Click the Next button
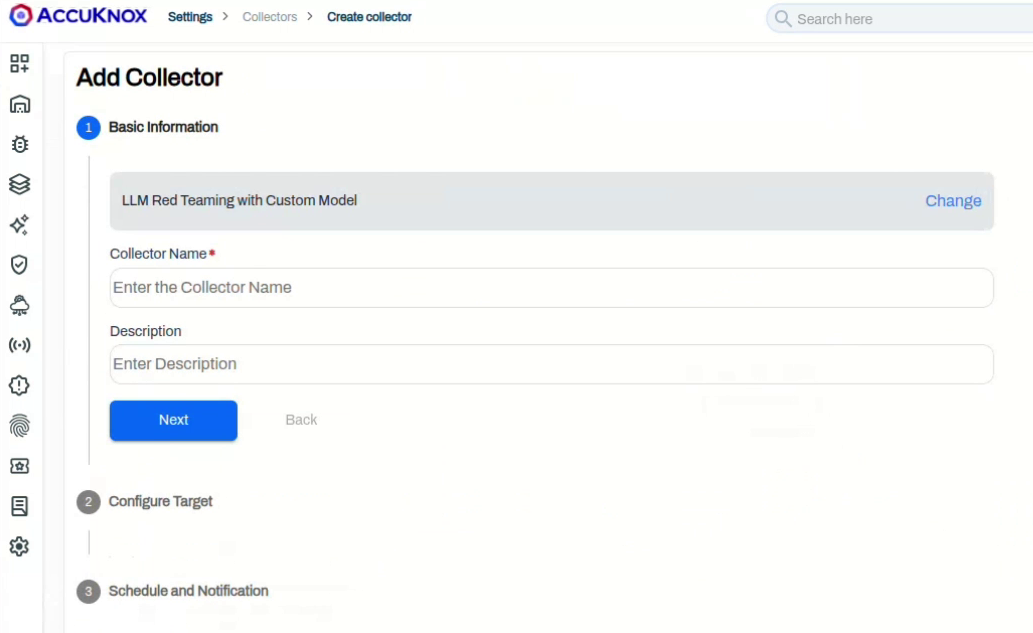 [173, 420]
